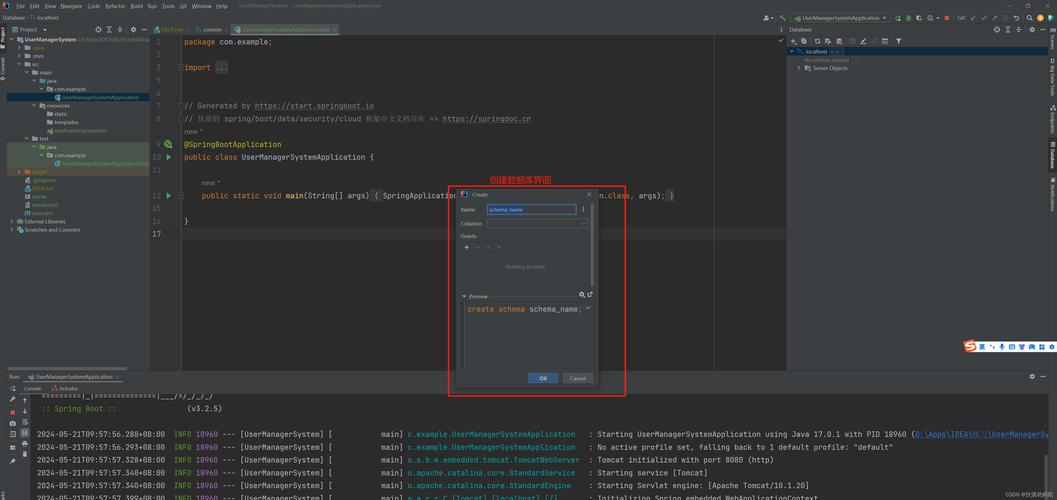This screenshot has width=1057, height=500.
Task: Open the UserManagerSystemApplication run configuration dropdown
Action: point(840,18)
